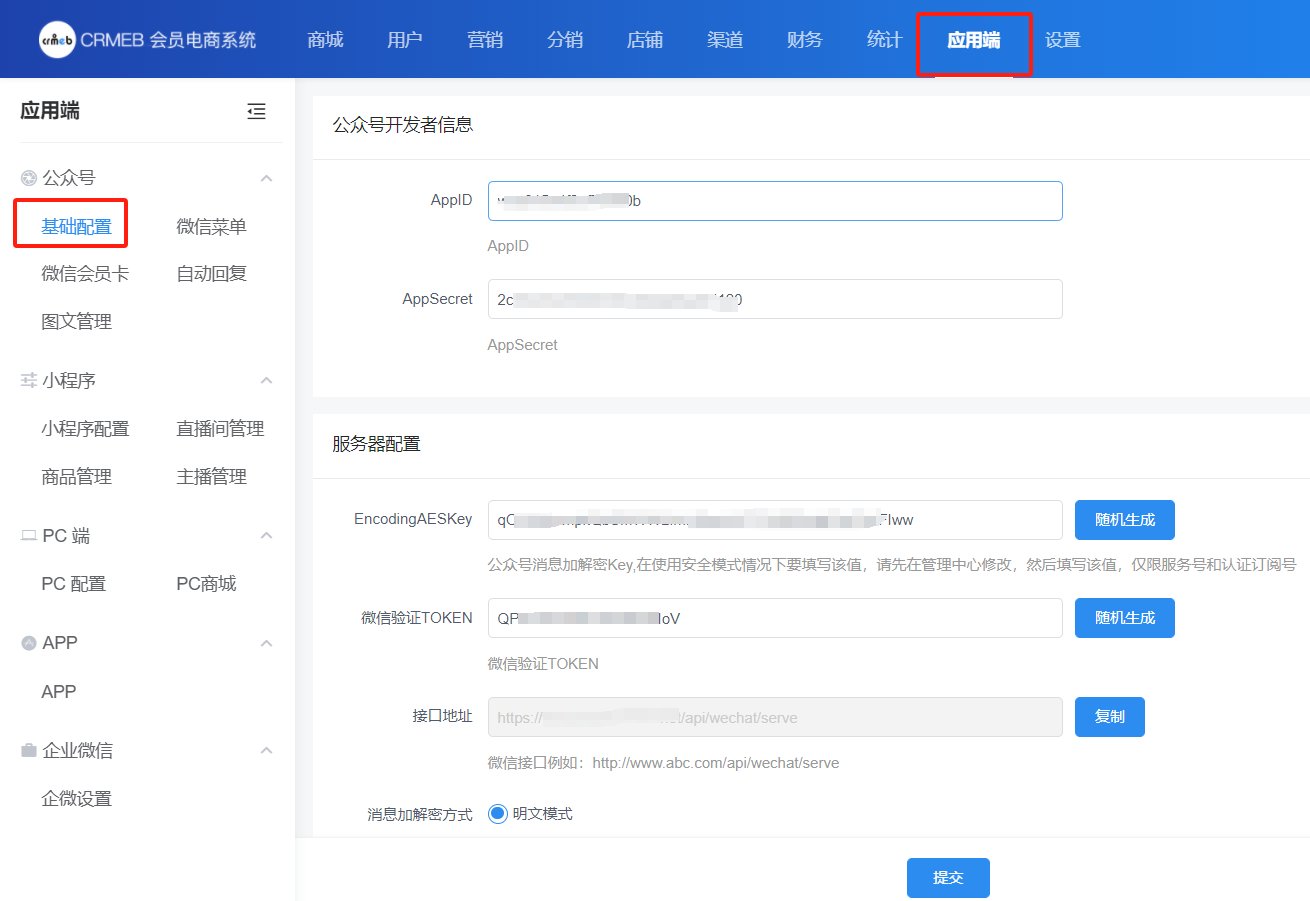The image size is (1310, 901).
Task: Open the 商城 top navigation tab
Action: (x=325, y=40)
